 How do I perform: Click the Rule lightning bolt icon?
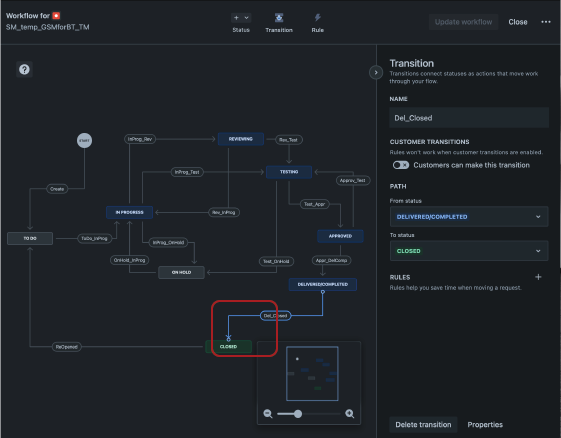[x=318, y=18]
